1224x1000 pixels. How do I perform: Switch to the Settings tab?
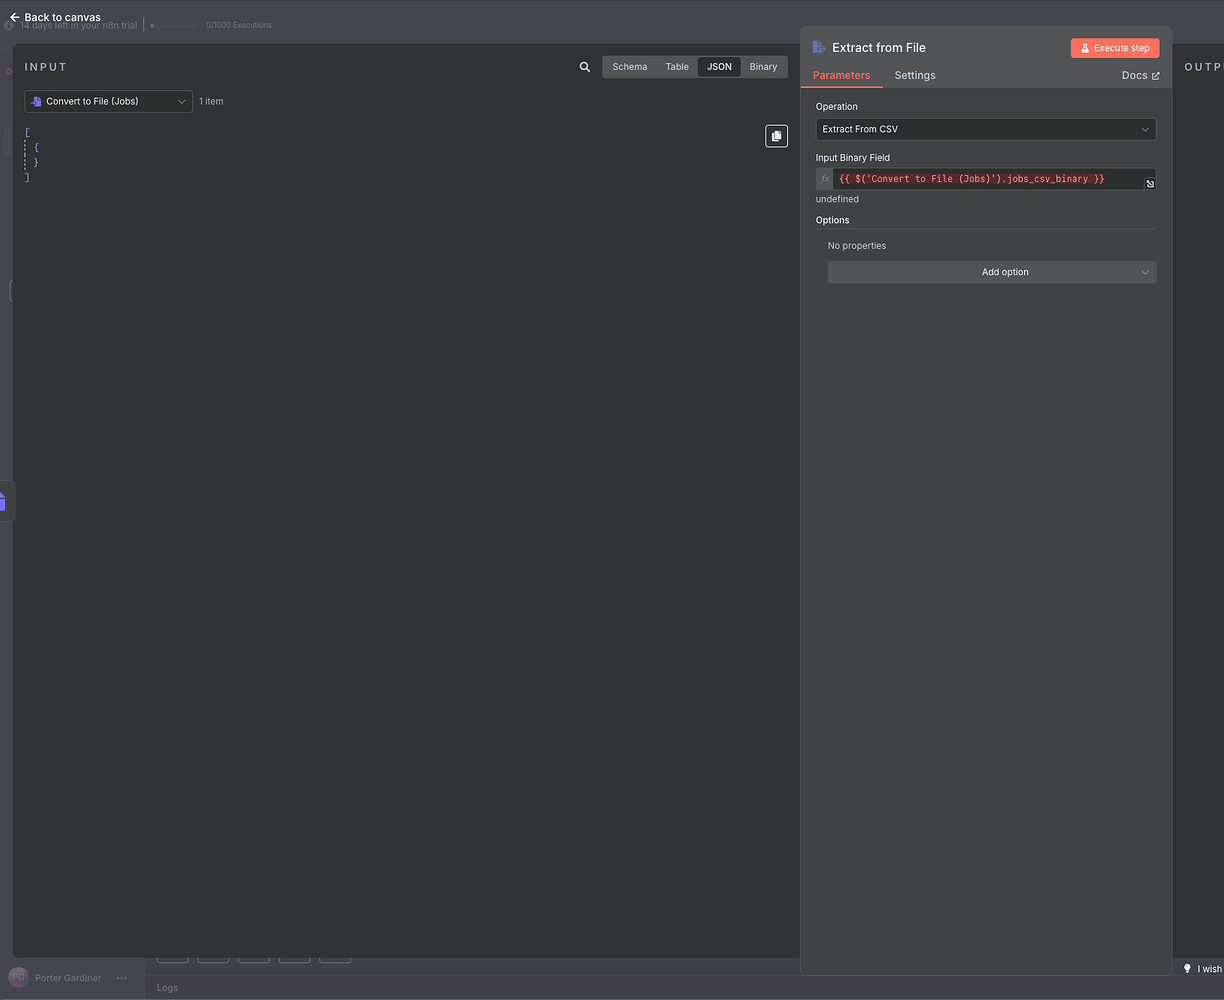(x=914, y=75)
